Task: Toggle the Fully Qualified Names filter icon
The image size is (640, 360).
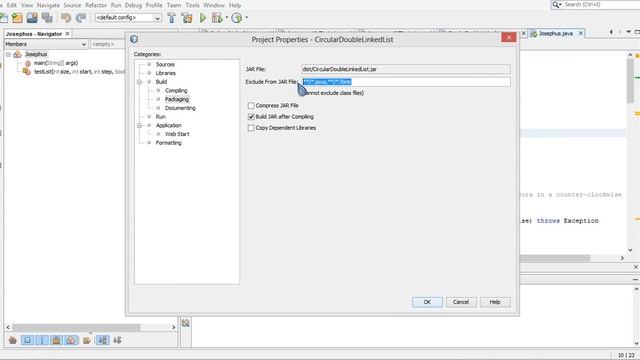Action: coord(87,340)
